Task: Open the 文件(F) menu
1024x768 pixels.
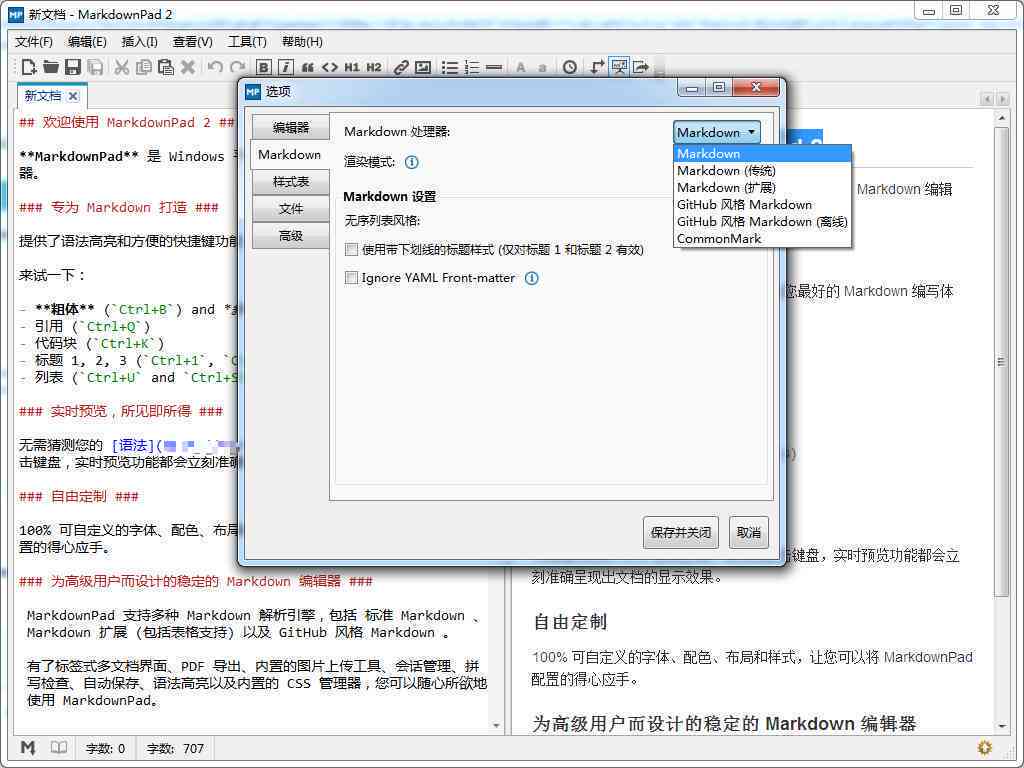Action: 33,42
